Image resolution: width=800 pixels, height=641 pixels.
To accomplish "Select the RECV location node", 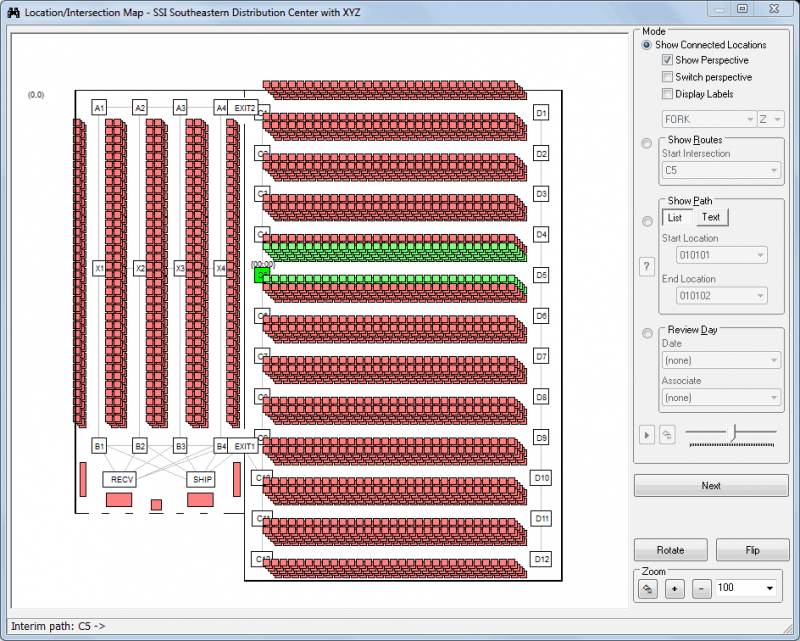I will click(120, 479).
